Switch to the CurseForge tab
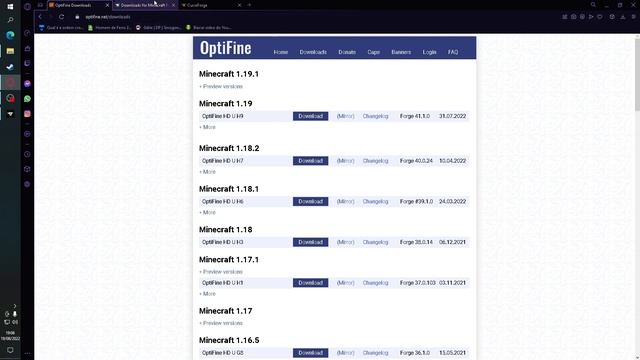This screenshot has width=640, height=360. [211, 5]
